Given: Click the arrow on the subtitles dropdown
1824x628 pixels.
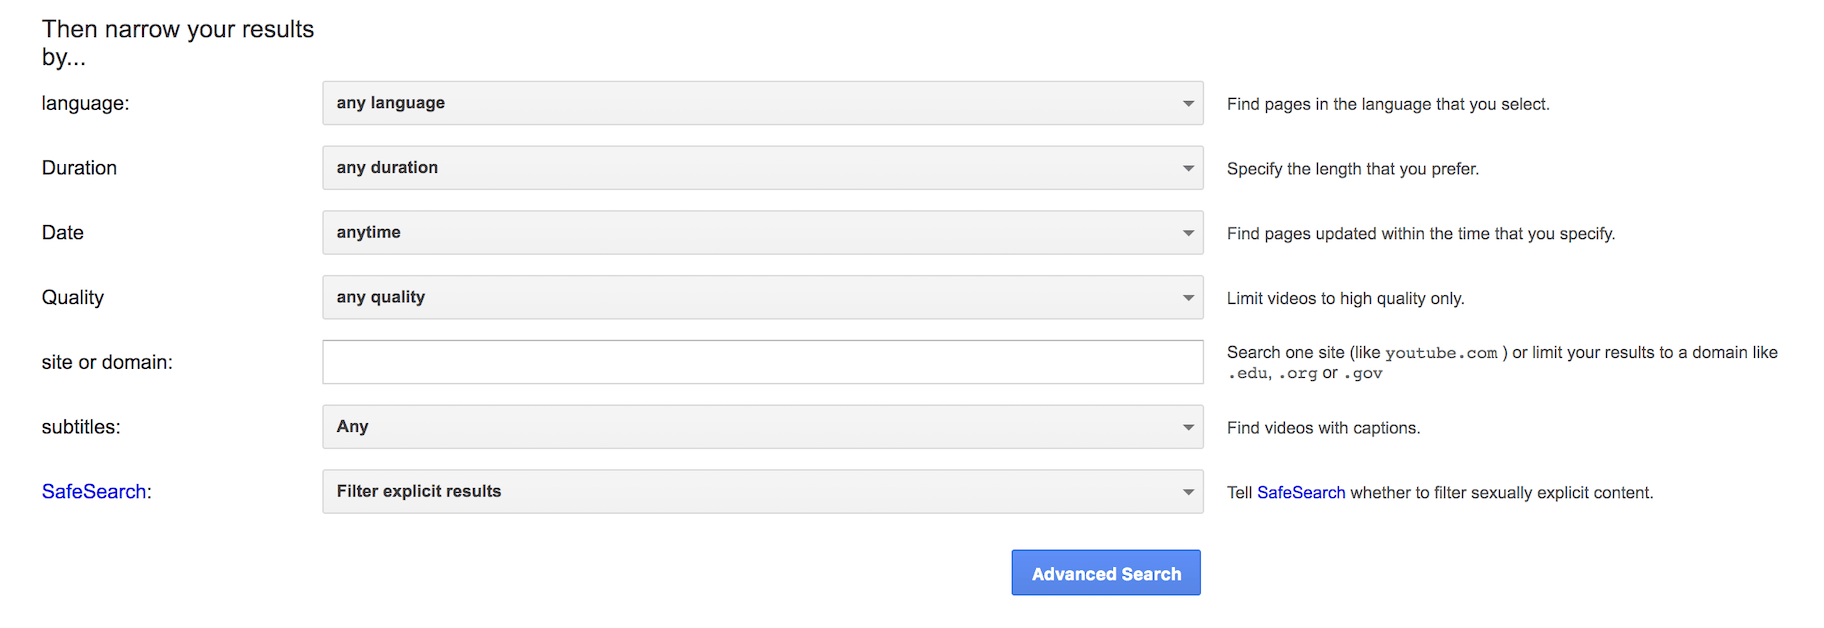Looking at the screenshot, I should click(x=1188, y=427).
